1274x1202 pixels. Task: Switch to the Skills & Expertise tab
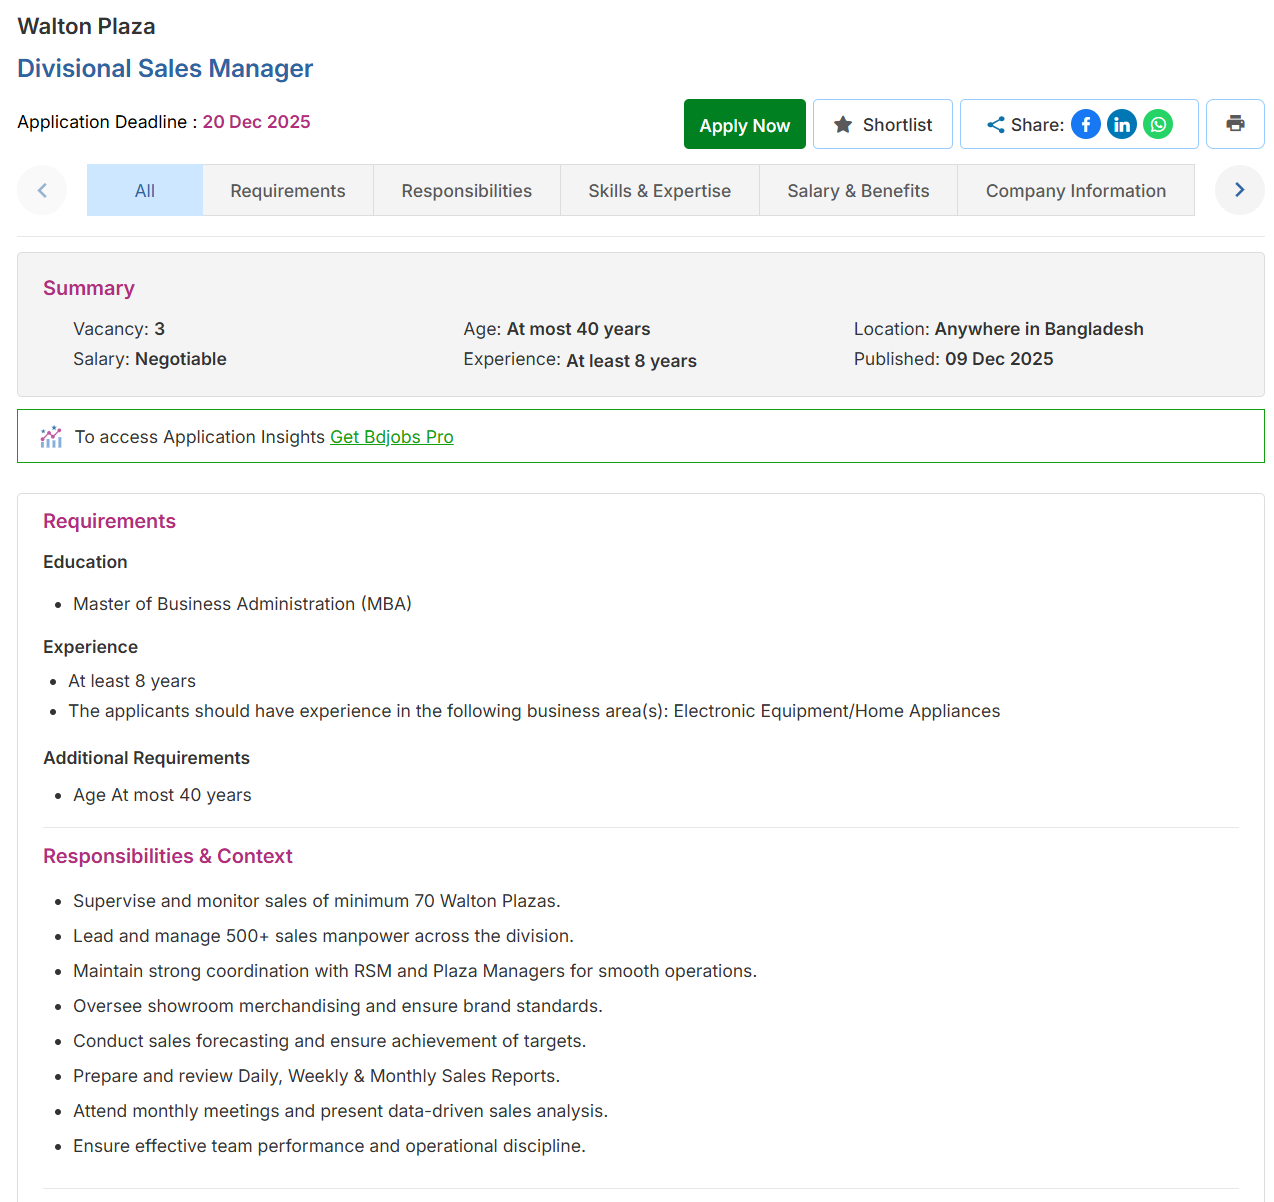click(659, 190)
